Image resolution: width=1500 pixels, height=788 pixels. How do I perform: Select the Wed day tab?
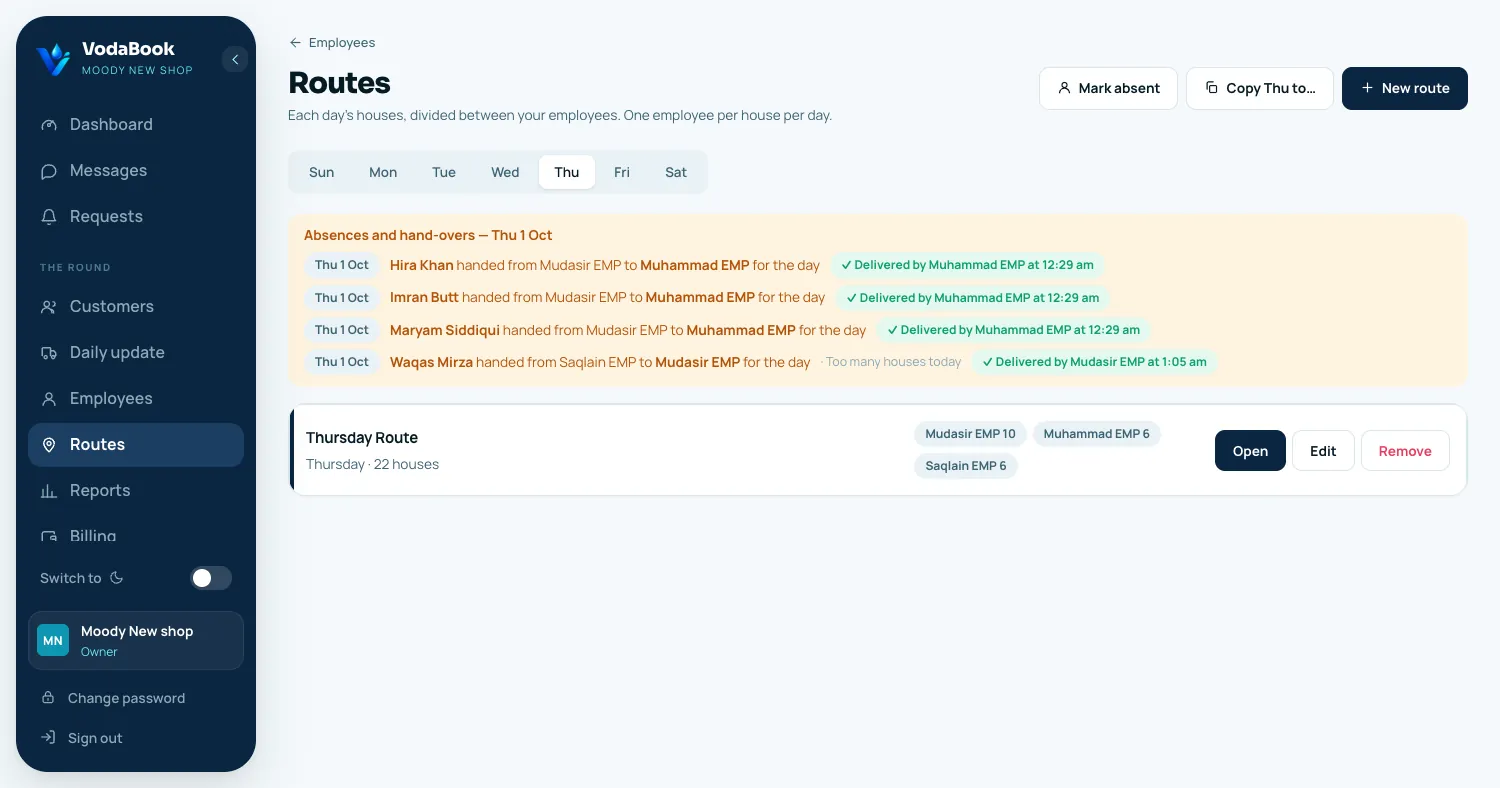[x=505, y=172]
